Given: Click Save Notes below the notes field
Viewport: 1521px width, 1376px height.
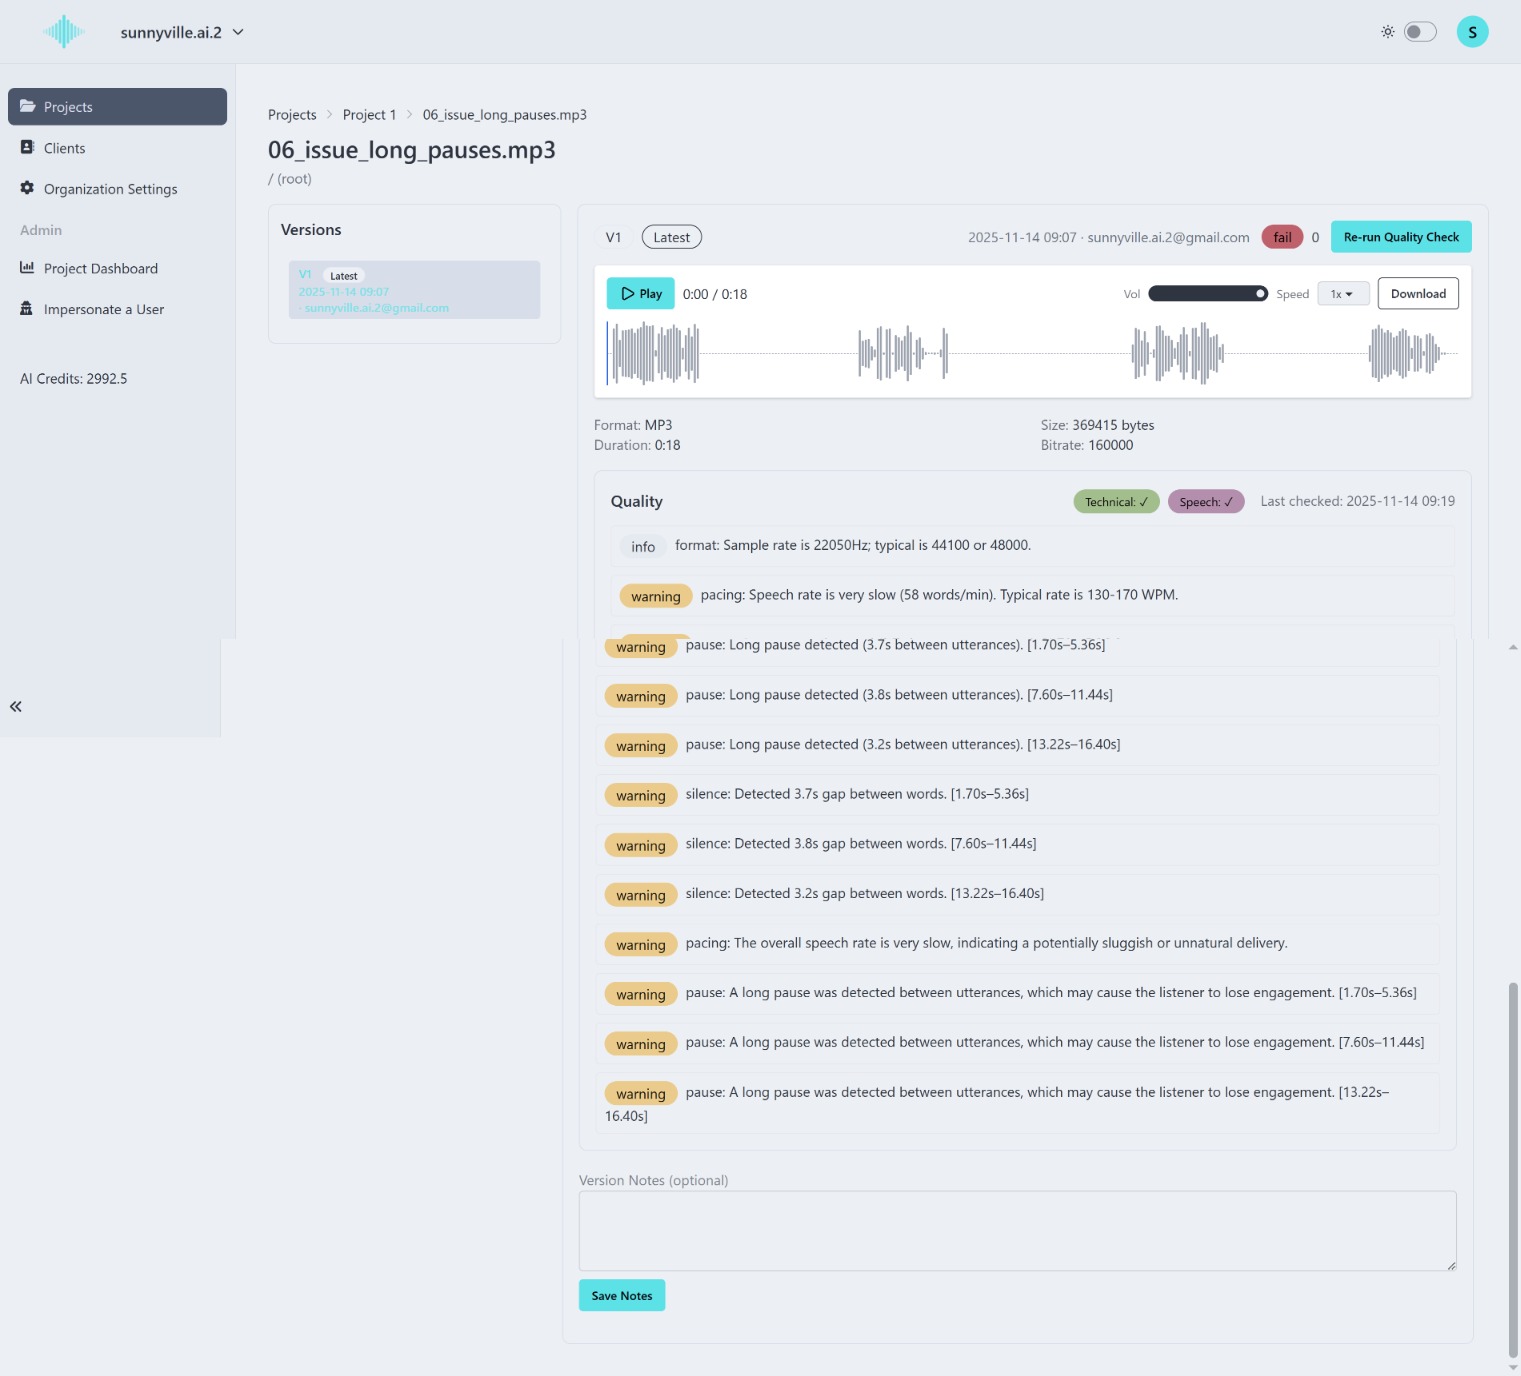Looking at the screenshot, I should pos(621,1295).
